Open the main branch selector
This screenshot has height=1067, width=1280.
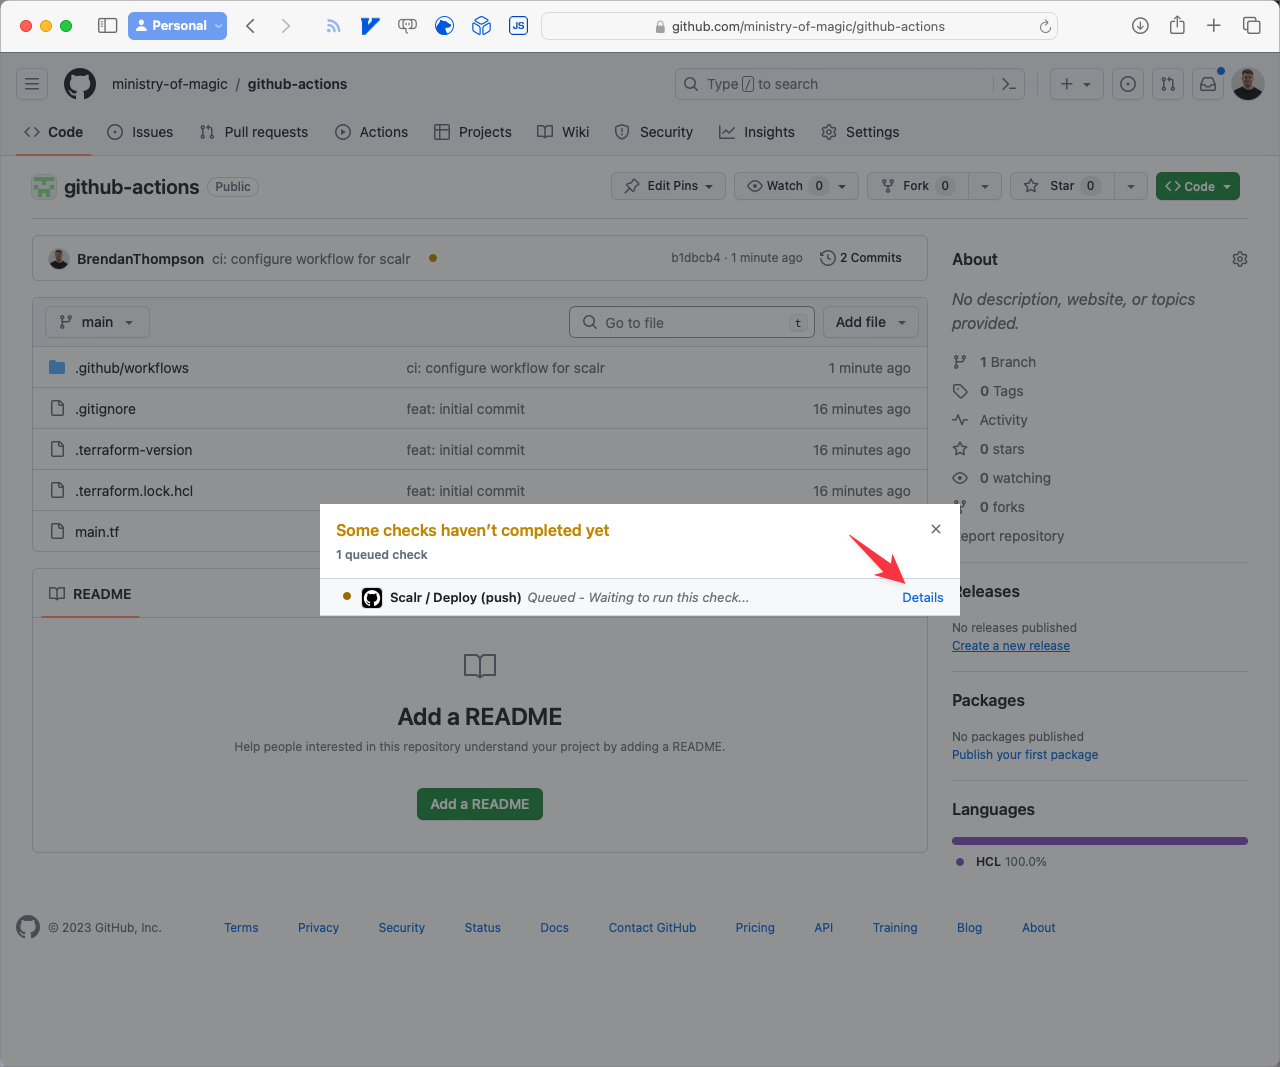(x=97, y=322)
